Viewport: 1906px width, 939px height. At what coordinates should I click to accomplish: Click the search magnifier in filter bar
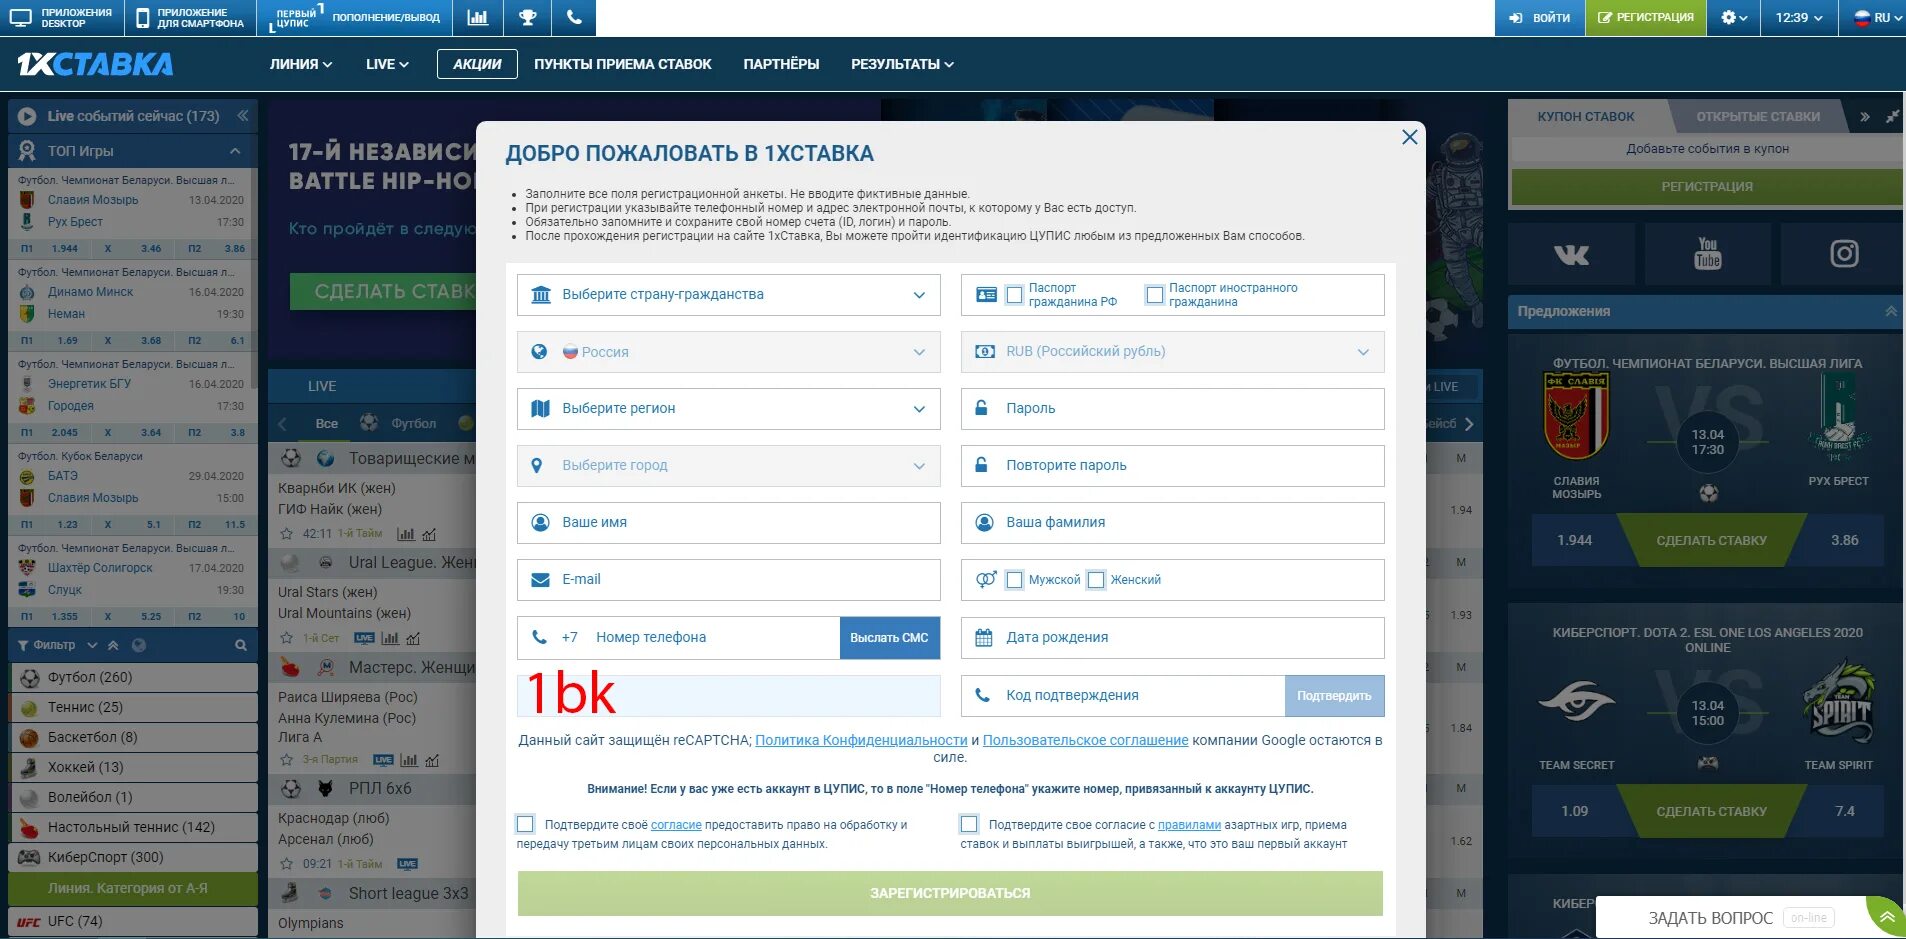[x=240, y=645]
